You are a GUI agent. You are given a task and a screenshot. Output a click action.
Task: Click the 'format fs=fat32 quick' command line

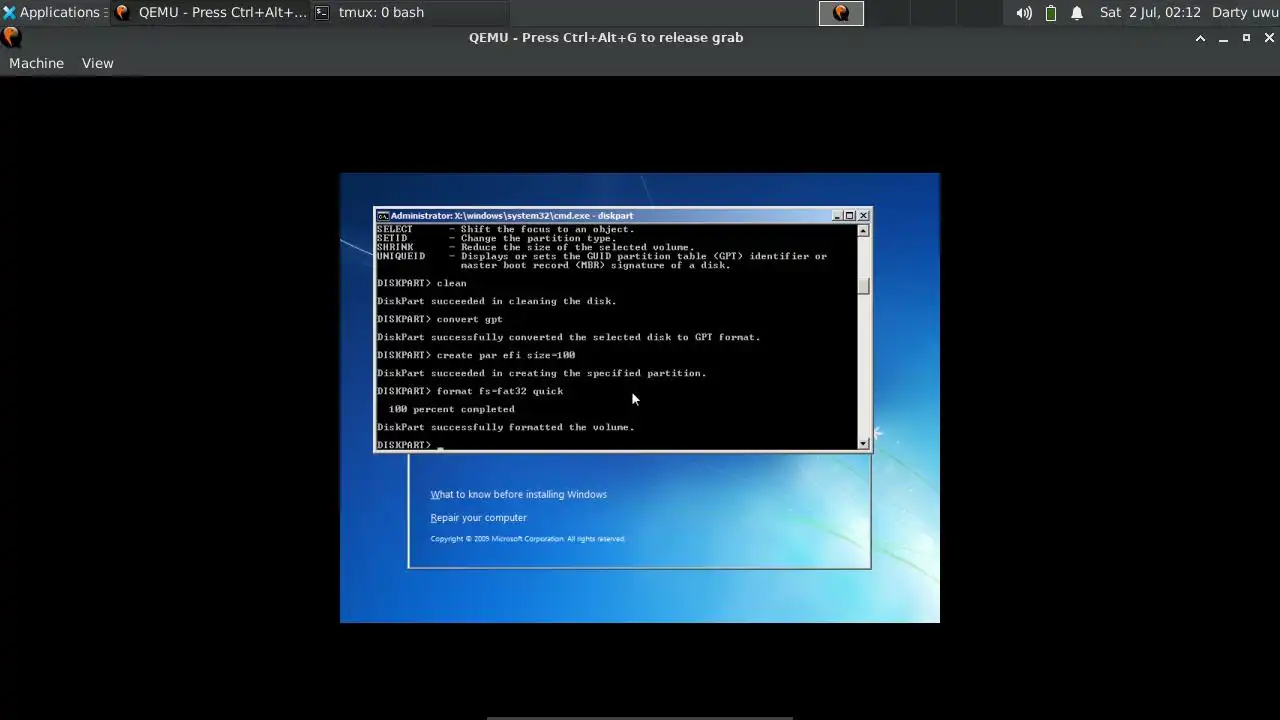(x=470, y=391)
